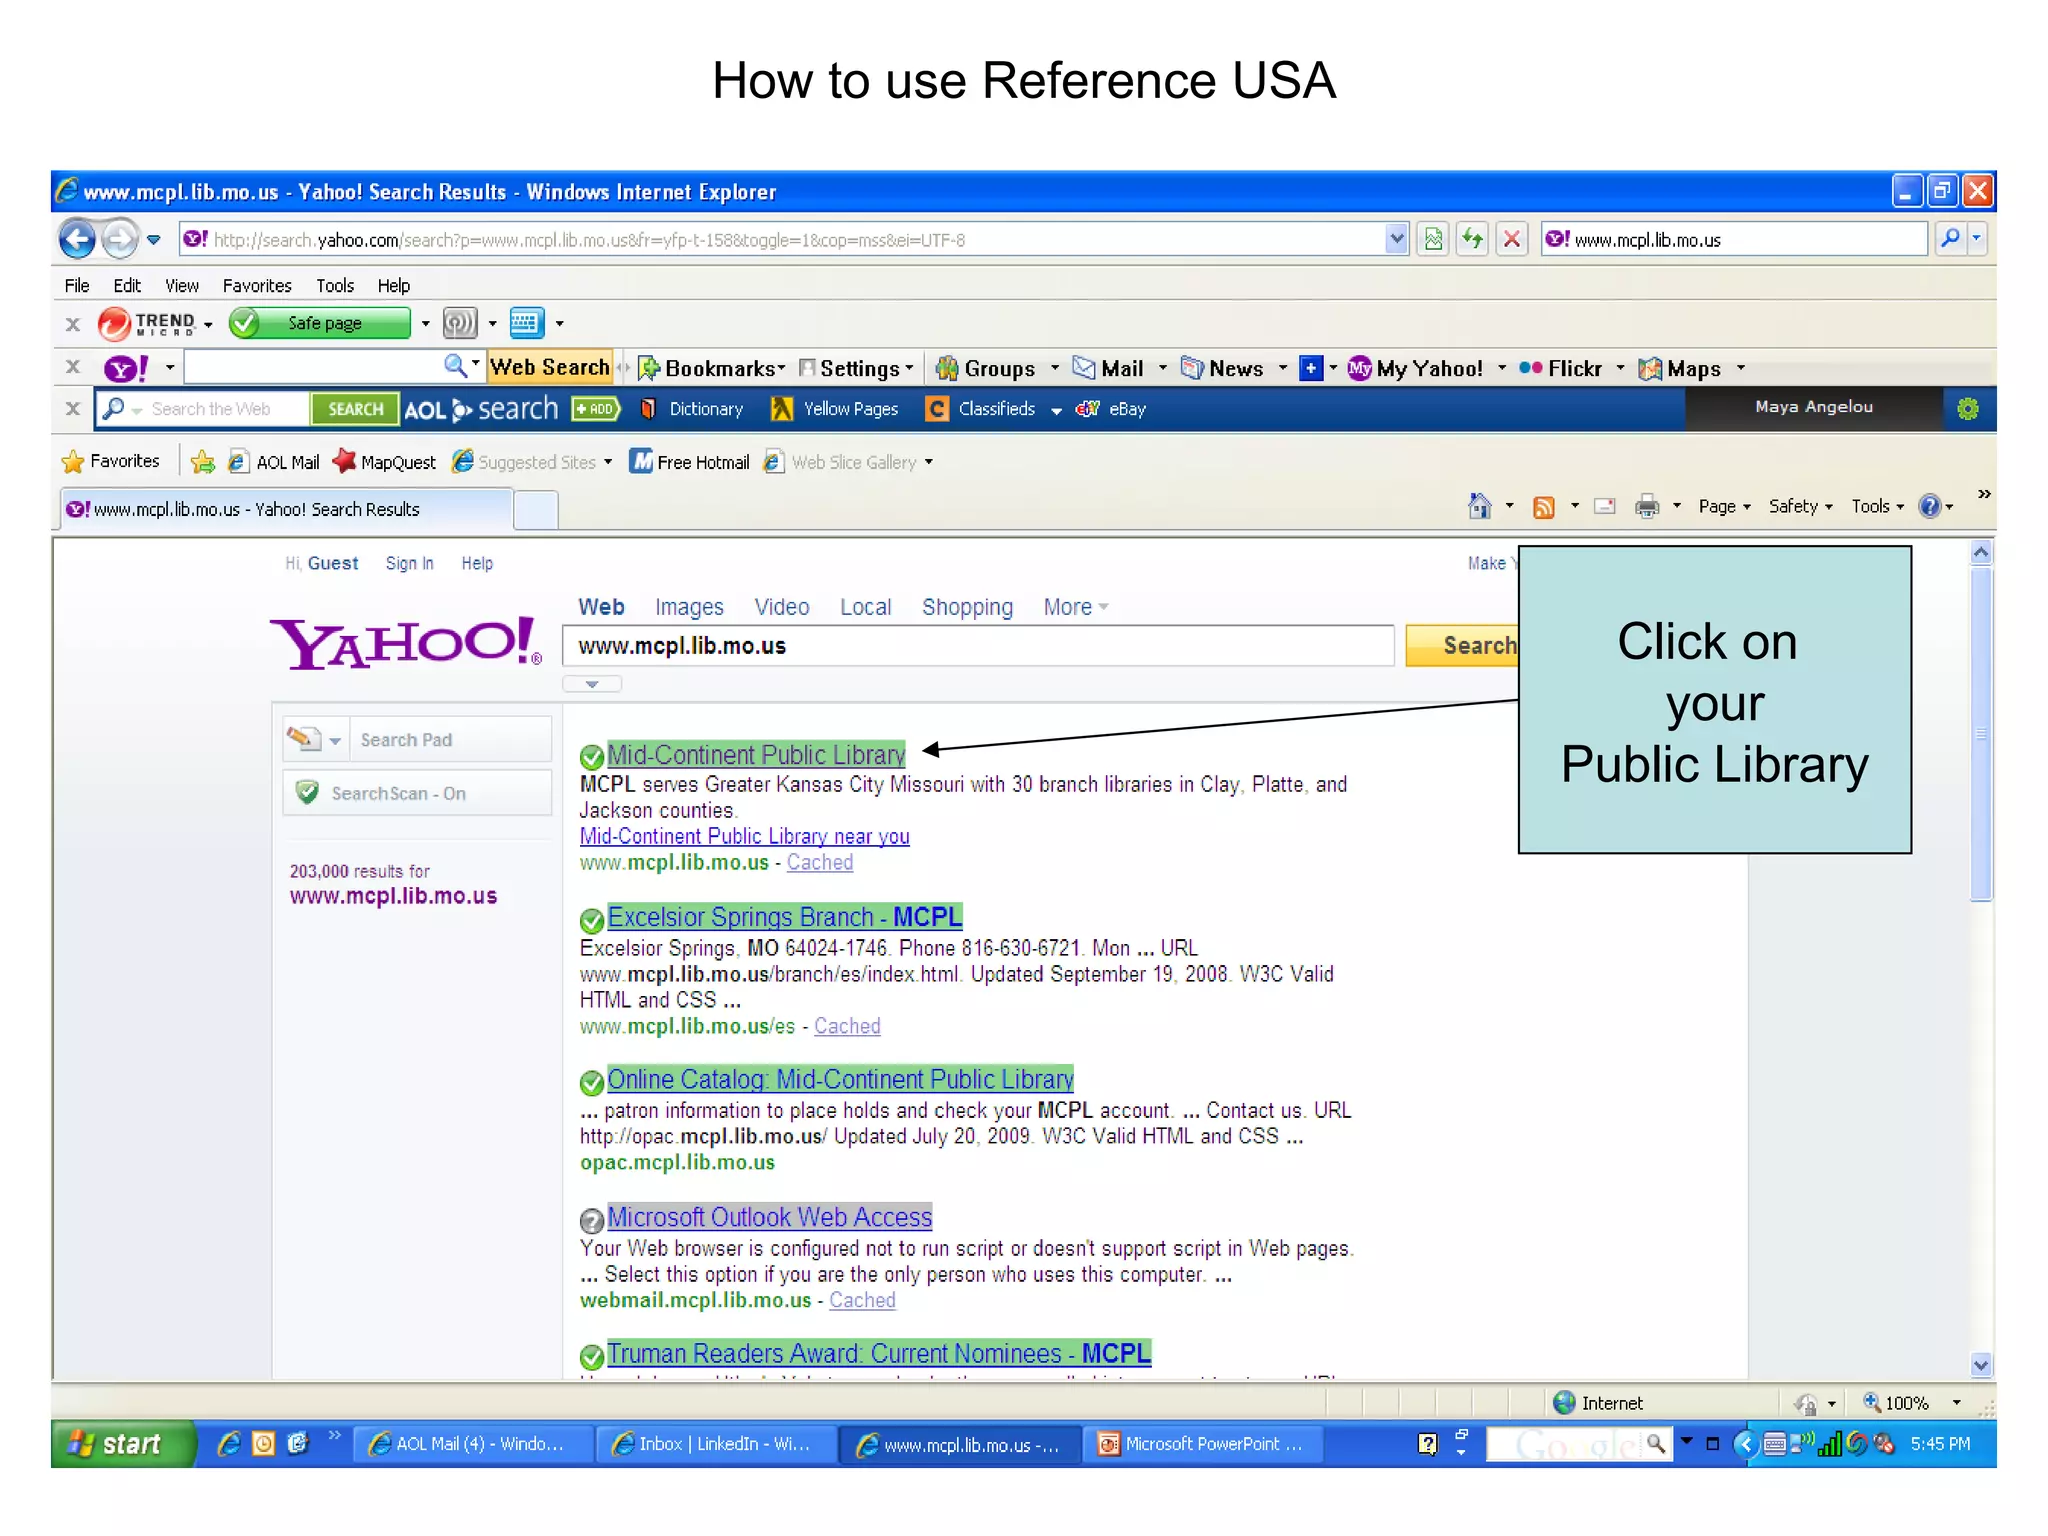Click the Trend Micro keyboard icon
2048x1536 pixels.
pyautogui.click(x=526, y=323)
